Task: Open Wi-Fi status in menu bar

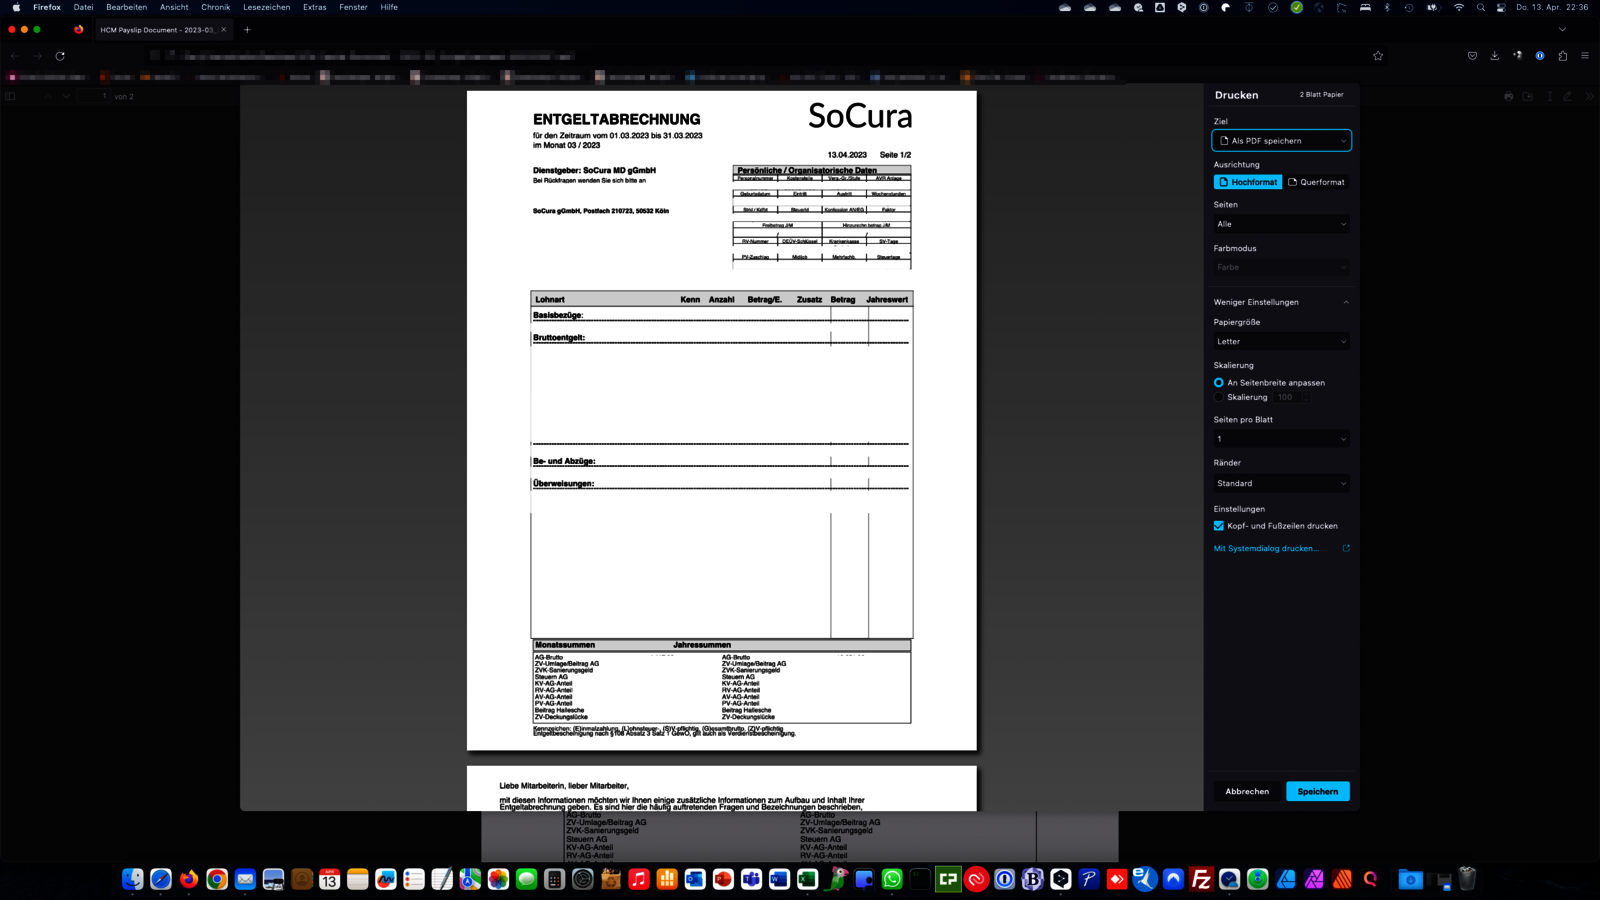Action: [x=1458, y=7]
